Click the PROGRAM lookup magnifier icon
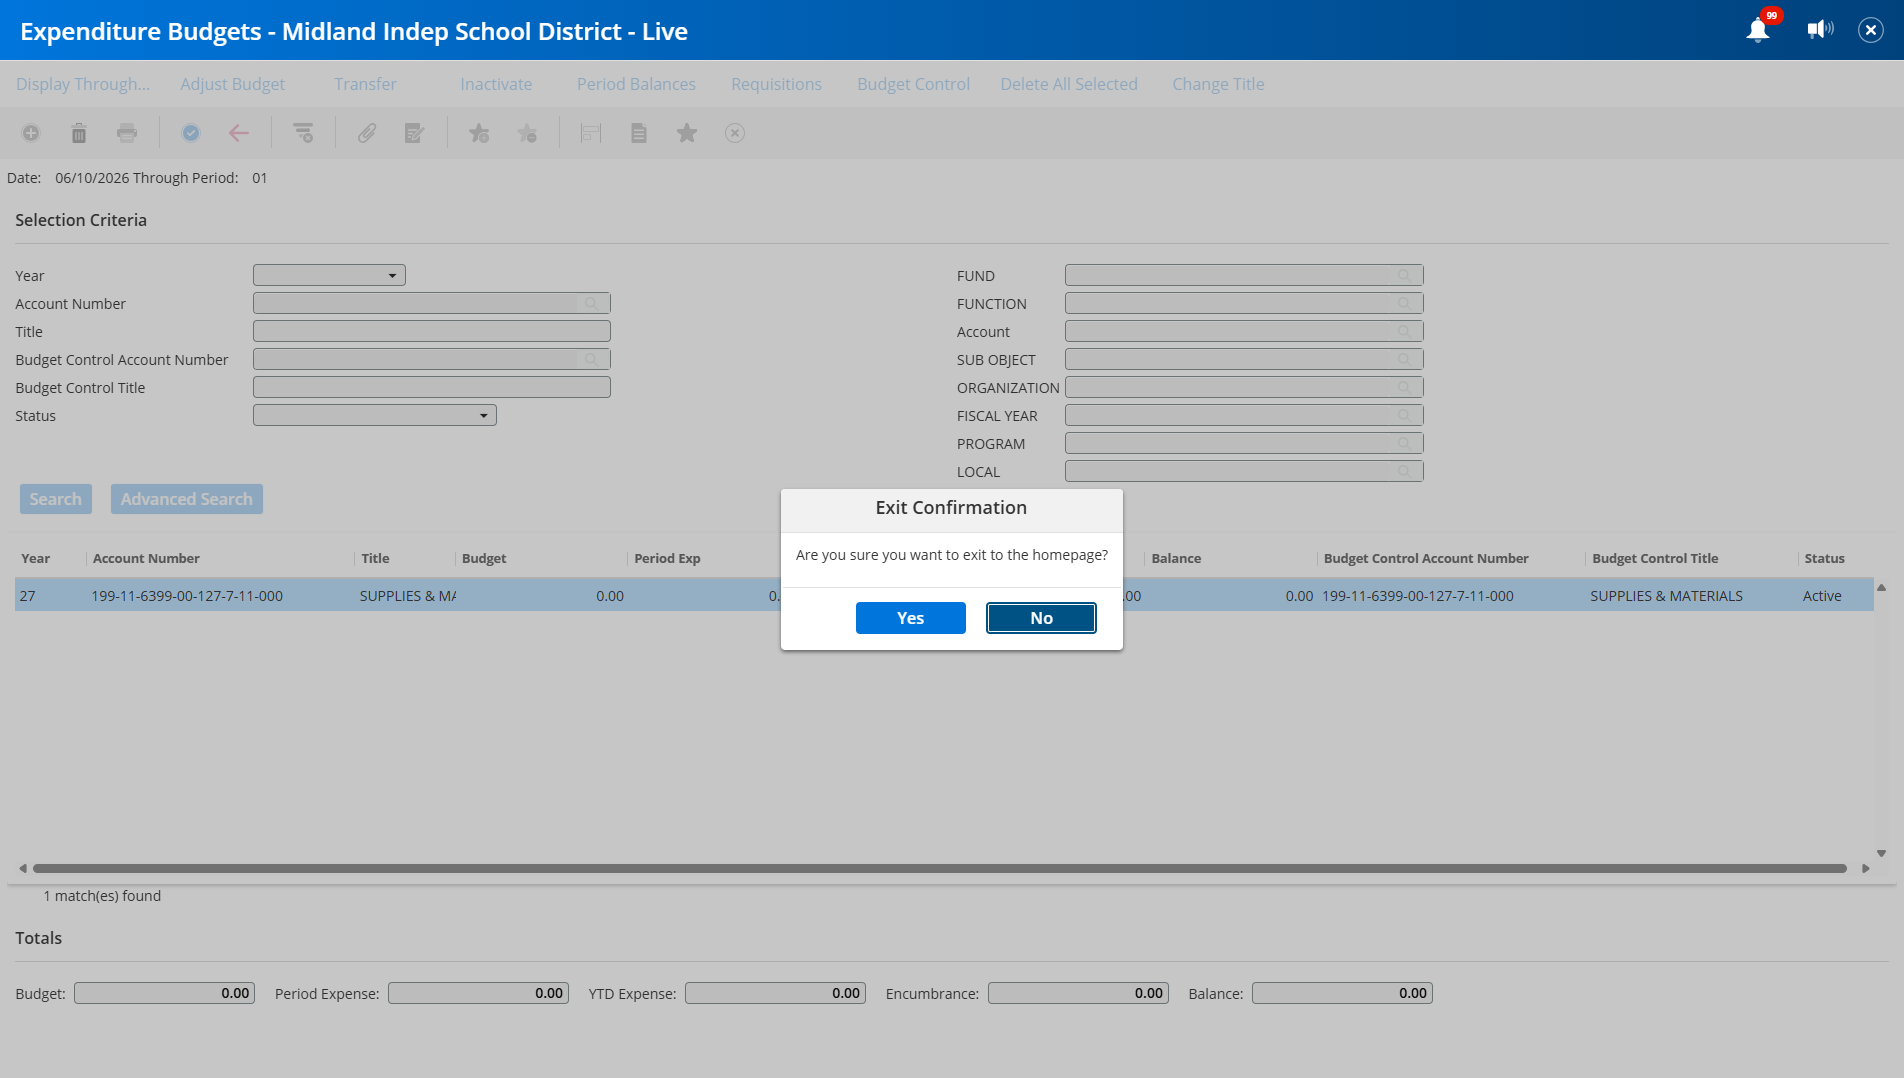 pos(1405,443)
